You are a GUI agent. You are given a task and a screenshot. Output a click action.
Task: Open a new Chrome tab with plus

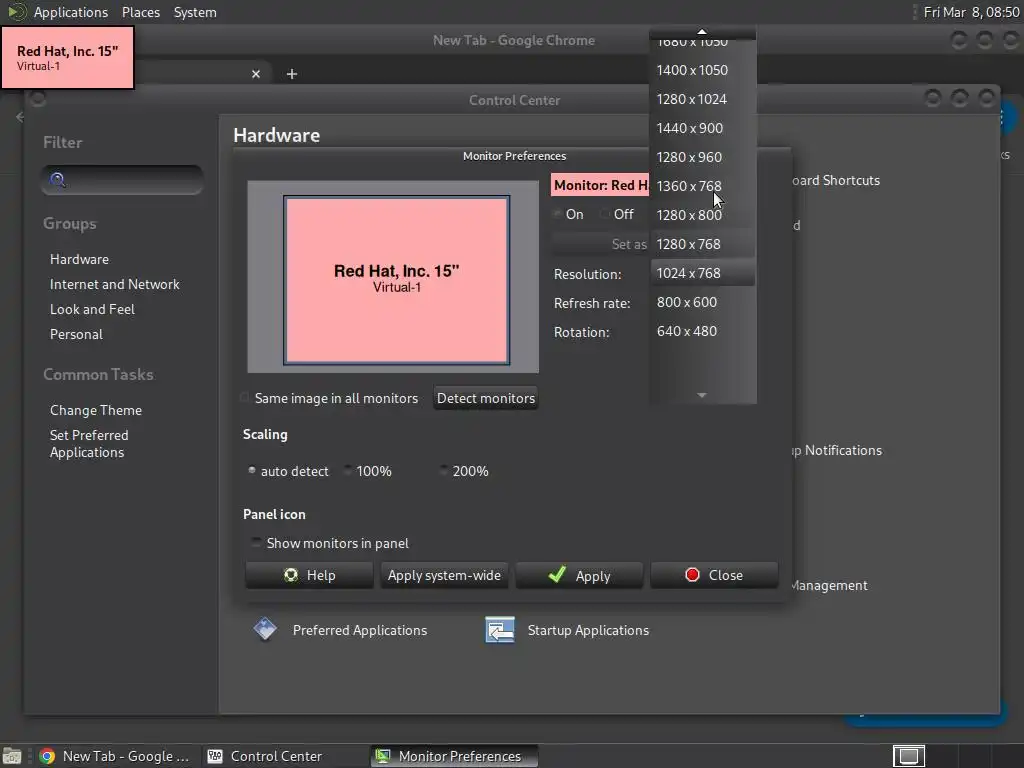tap(292, 74)
